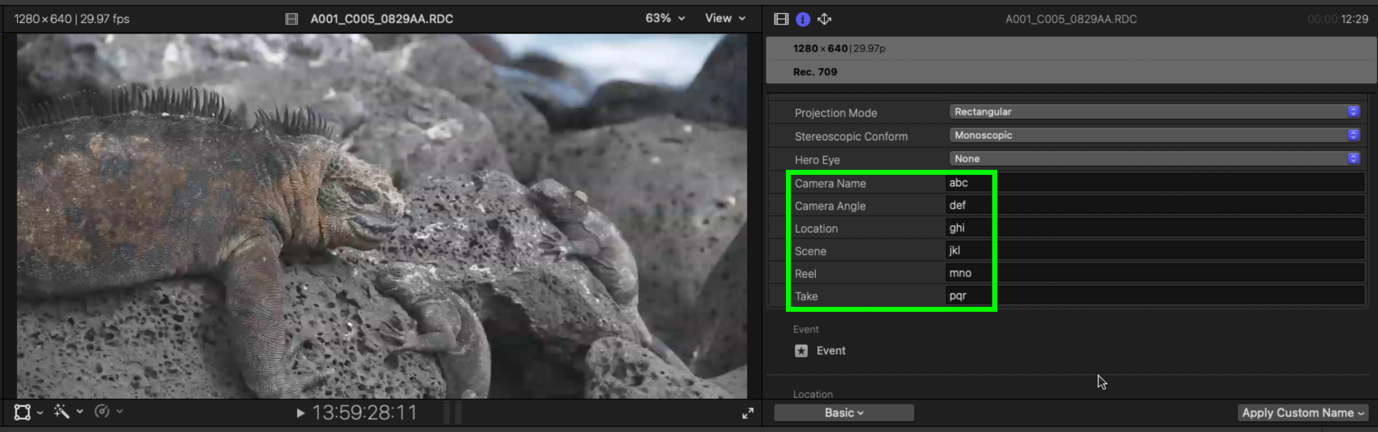
Task: Click the Camera Name field with abc
Action: pyautogui.click(x=1155, y=183)
